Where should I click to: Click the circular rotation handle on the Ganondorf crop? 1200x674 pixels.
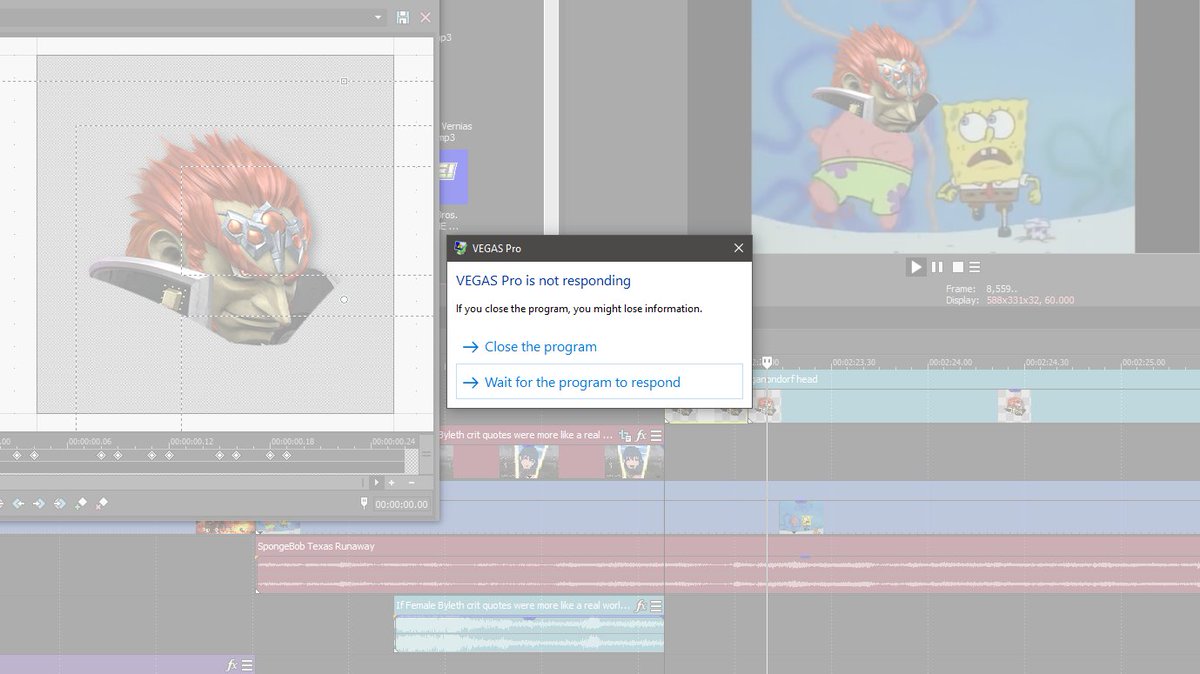pos(344,299)
